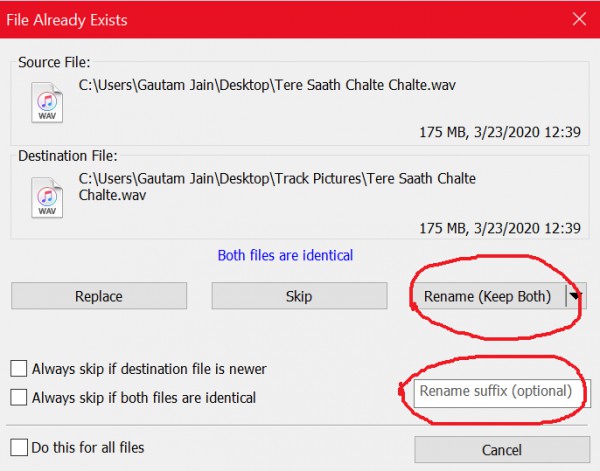The width and height of the screenshot is (600, 471).
Task: Click the source file size and date text
Action: tap(500, 132)
